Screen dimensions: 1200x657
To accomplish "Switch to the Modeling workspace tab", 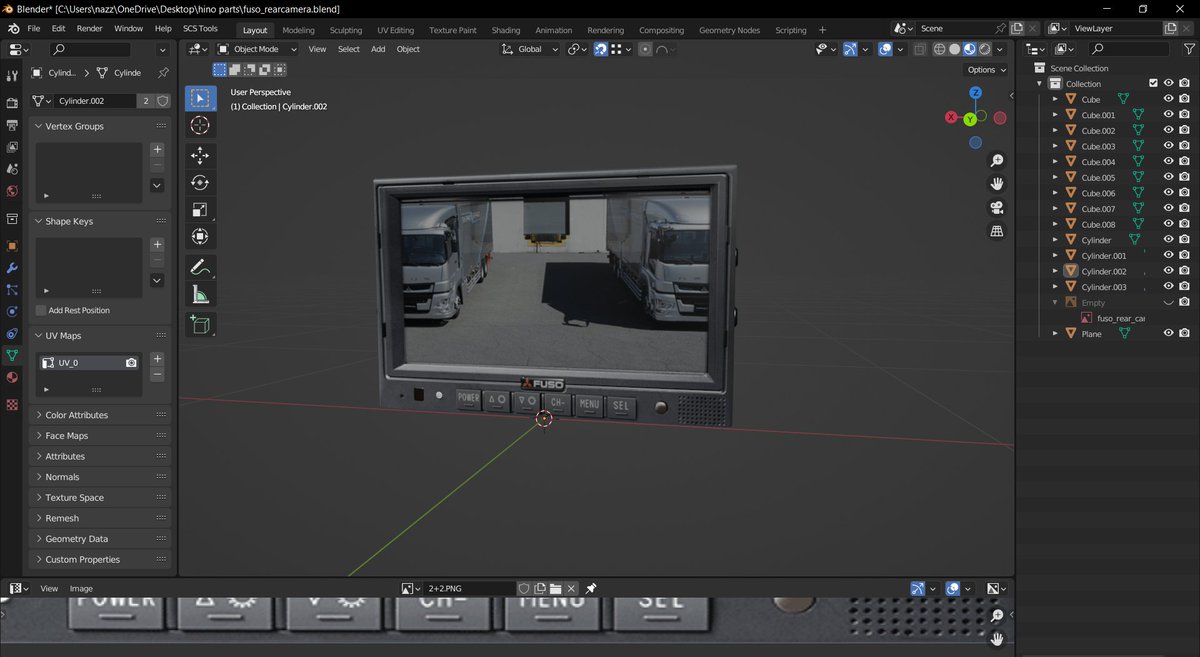I will coord(298,30).
